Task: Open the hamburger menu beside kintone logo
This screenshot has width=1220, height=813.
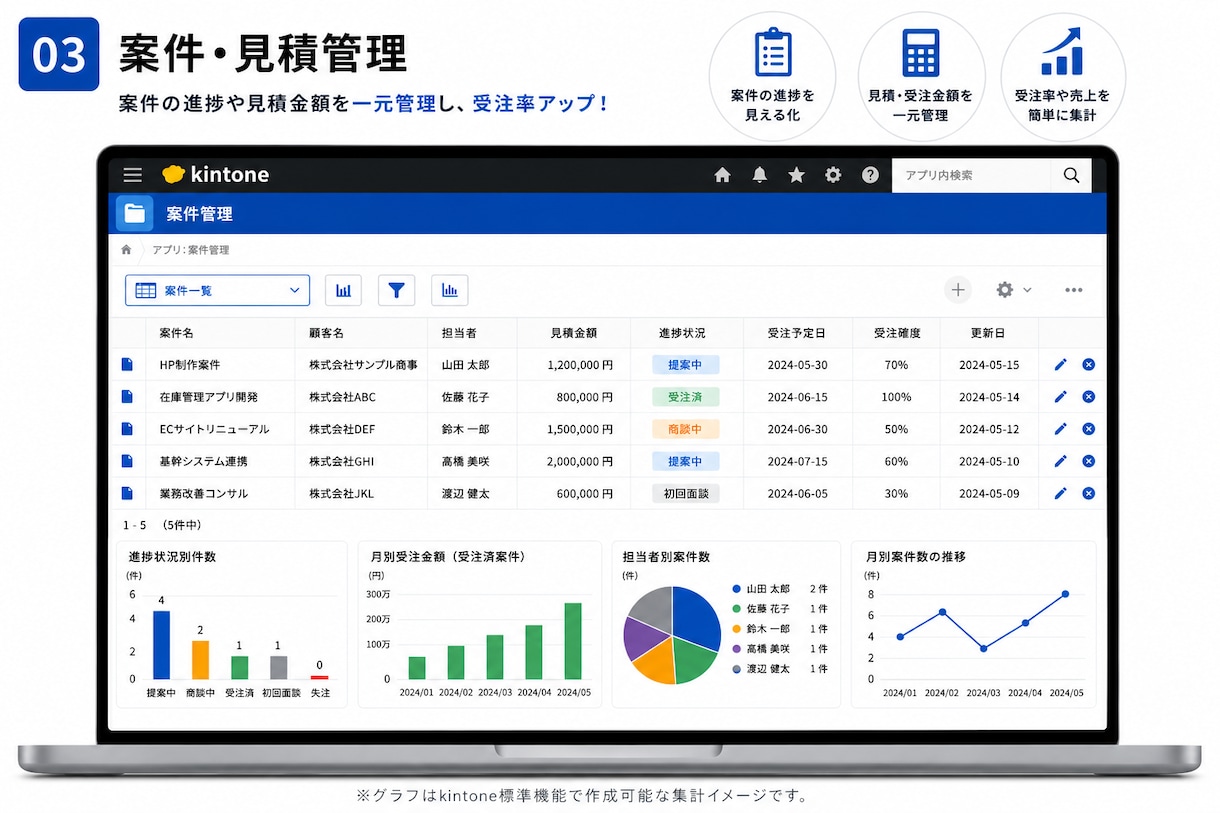Action: coord(133,175)
